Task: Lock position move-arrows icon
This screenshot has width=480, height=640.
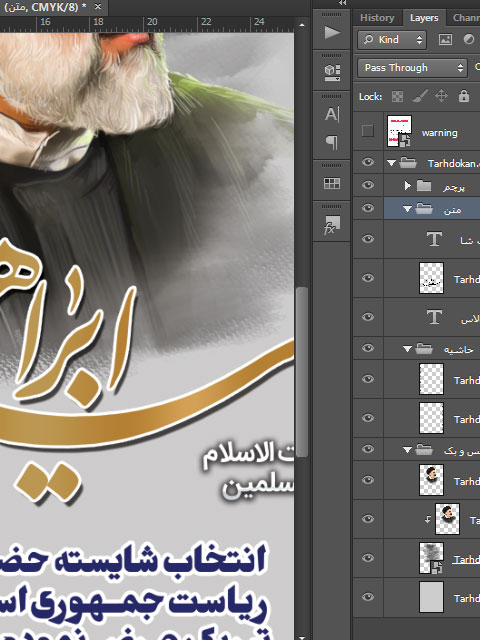Action: click(x=441, y=96)
